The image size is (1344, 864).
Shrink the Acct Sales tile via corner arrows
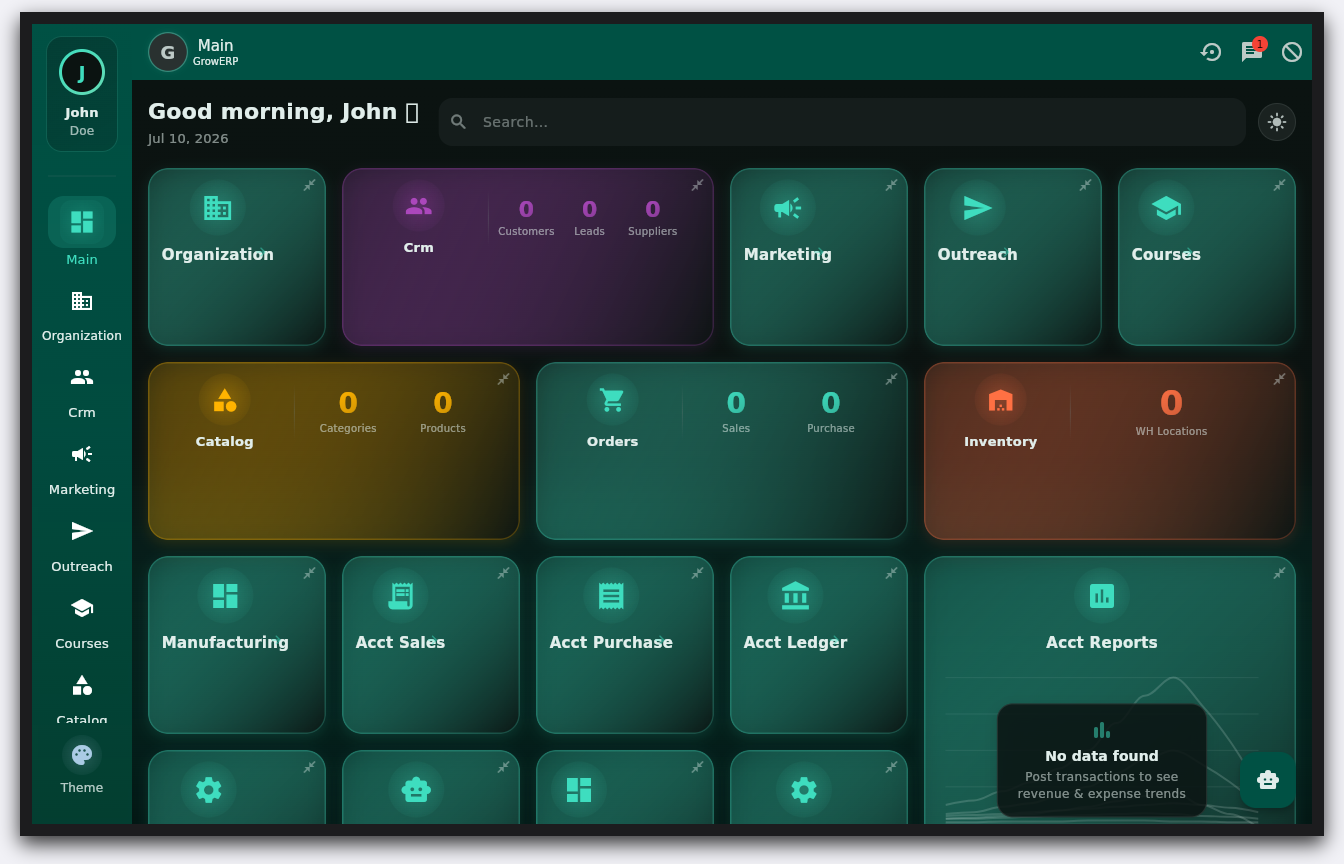coord(504,573)
